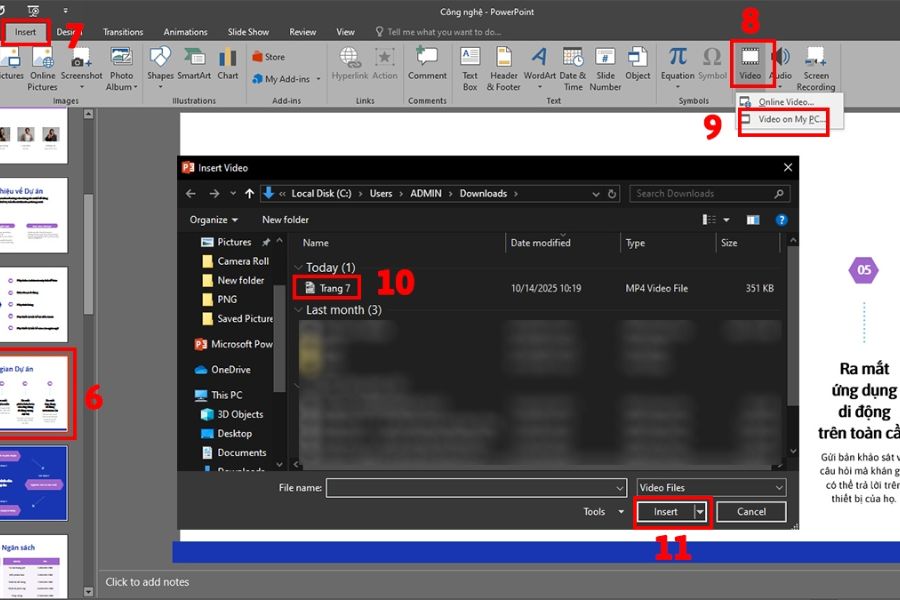
Task: Open the Video insert menu icon
Action: [750, 57]
